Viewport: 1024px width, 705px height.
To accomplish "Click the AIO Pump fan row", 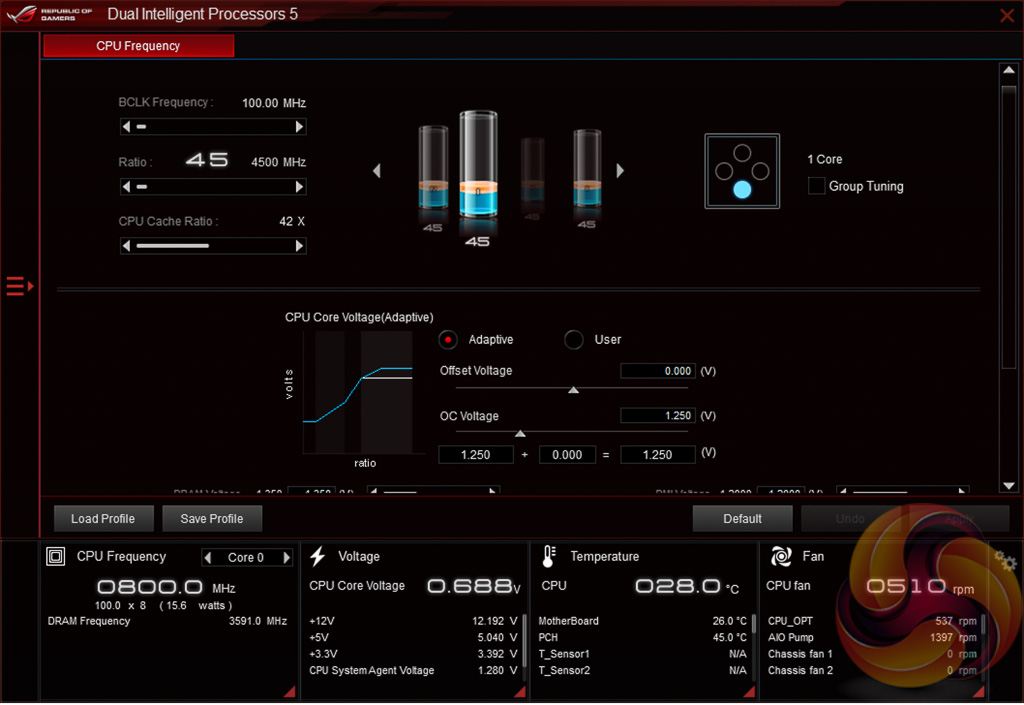I will click(x=872, y=638).
